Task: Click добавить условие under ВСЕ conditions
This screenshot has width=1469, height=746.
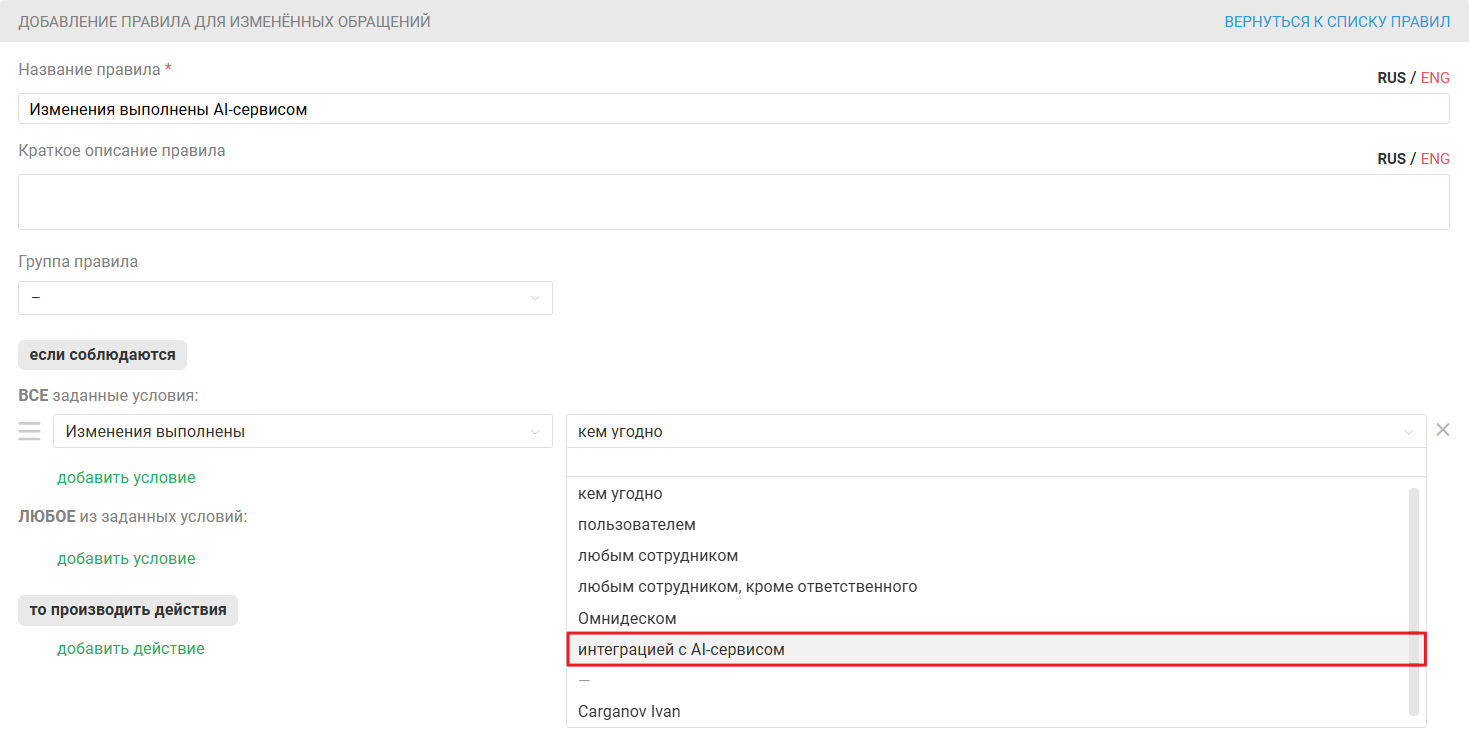Action: (x=126, y=478)
